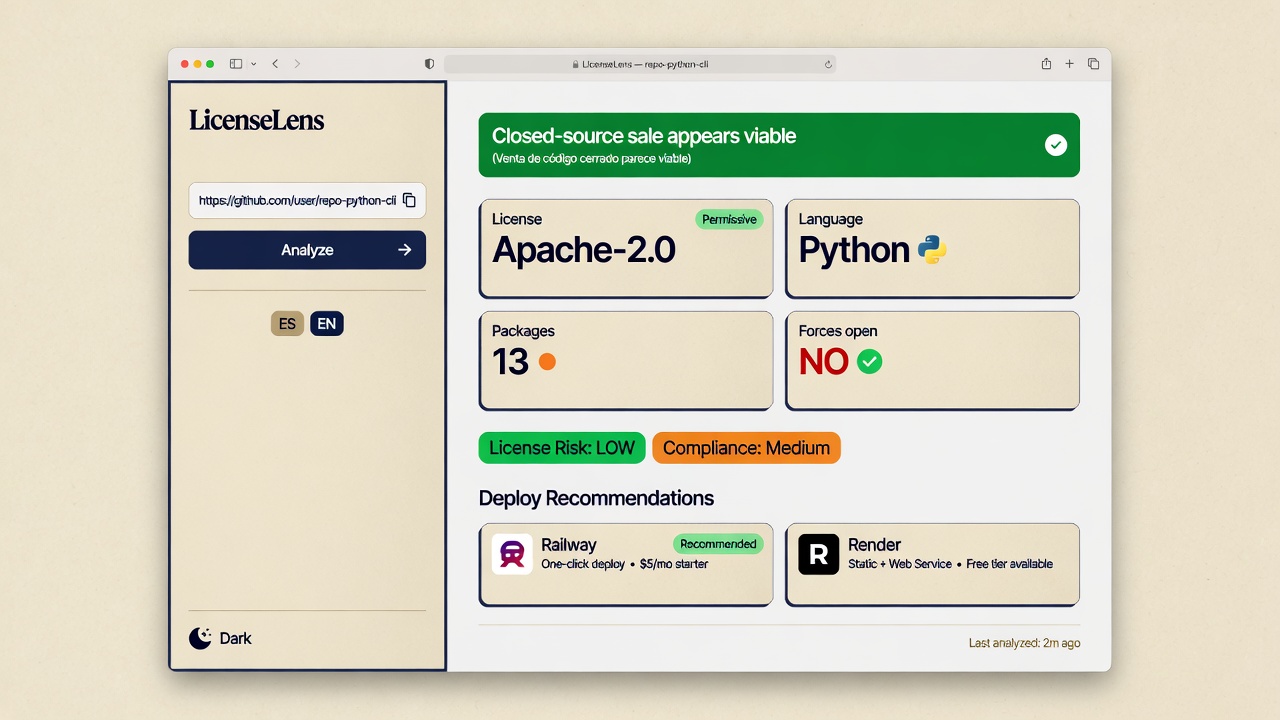Open the License Apache-2.0 card
This screenshot has height=720, width=1280.
(x=626, y=248)
